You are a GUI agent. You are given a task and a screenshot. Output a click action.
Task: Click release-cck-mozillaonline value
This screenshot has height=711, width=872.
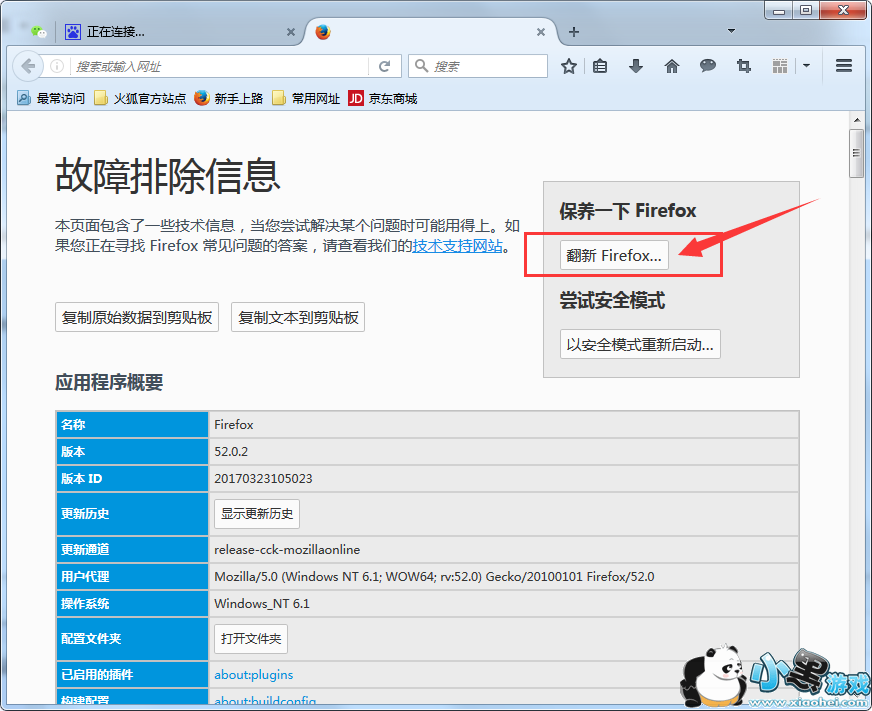[287, 549]
